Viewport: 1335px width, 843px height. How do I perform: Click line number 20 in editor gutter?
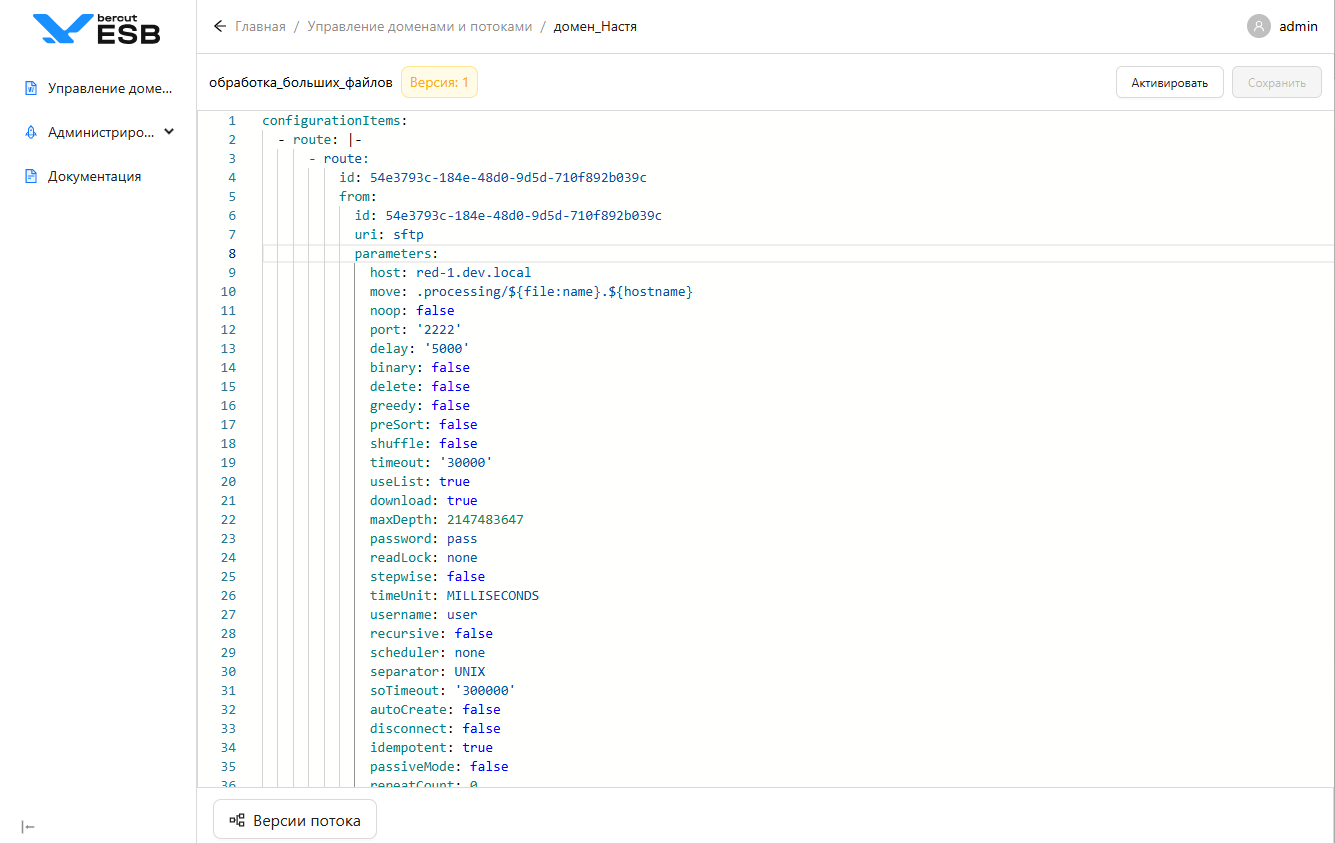(x=228, y=482)
